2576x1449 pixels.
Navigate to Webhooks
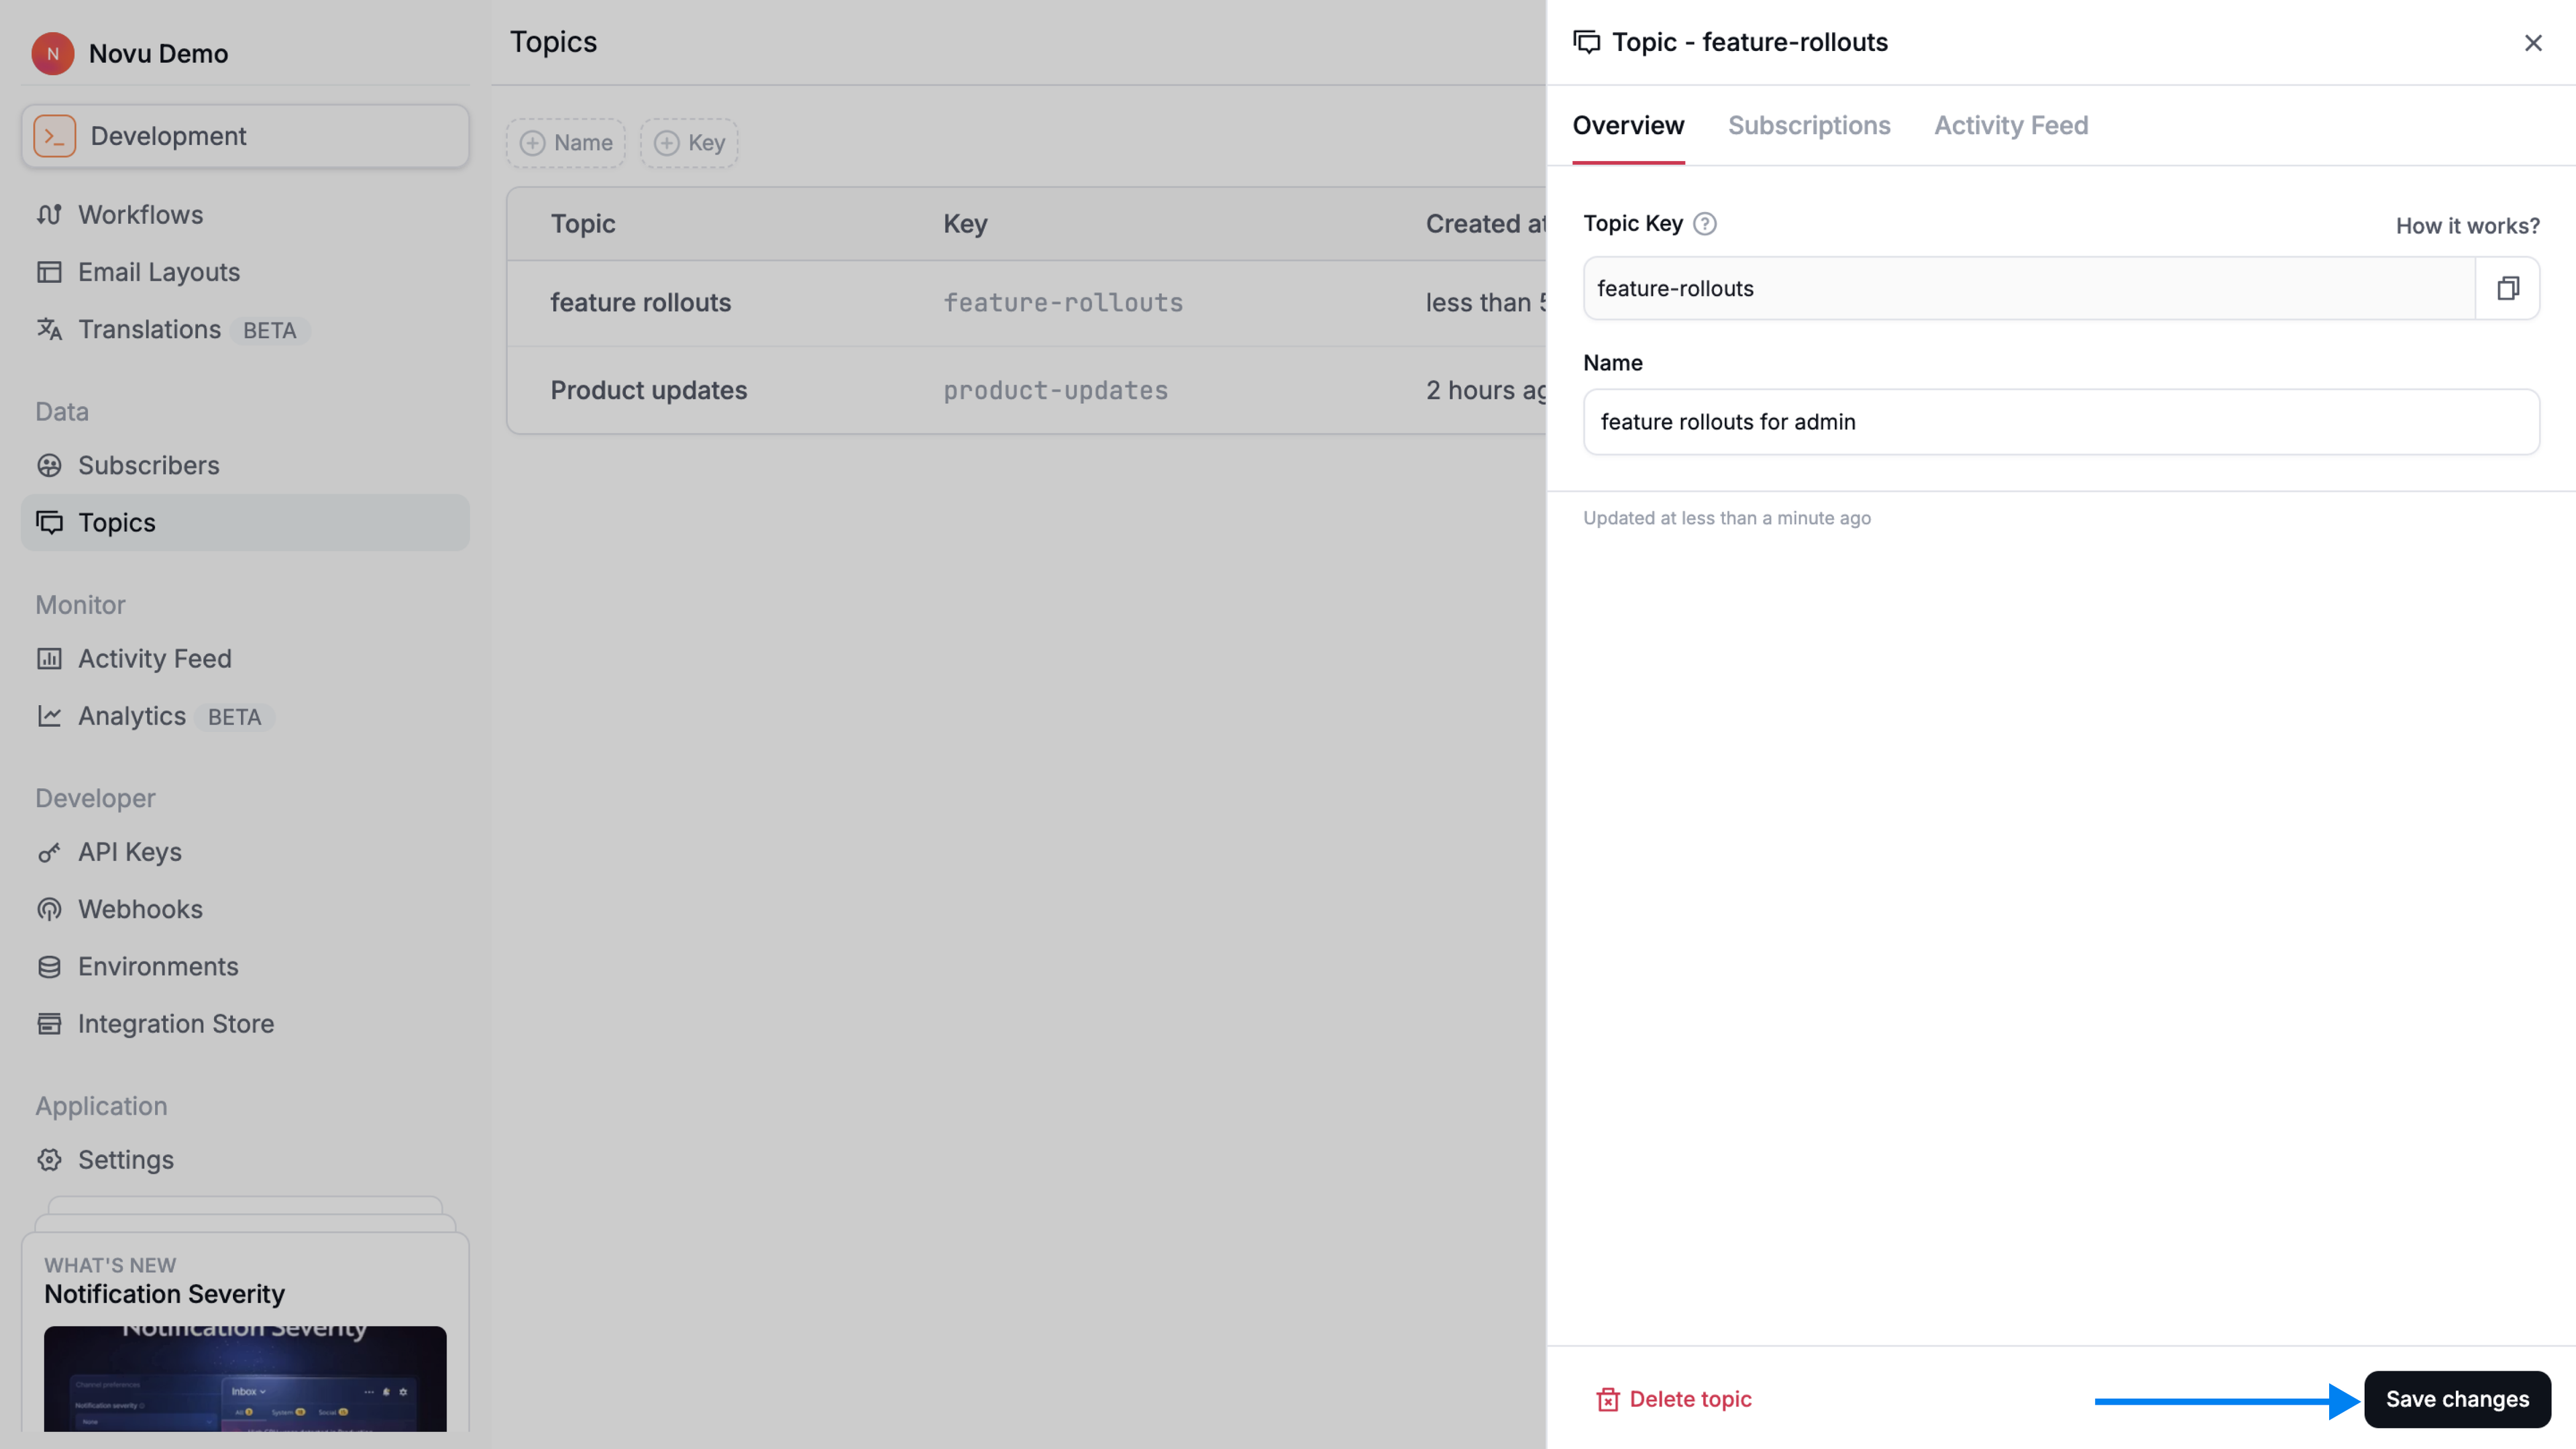140,909
